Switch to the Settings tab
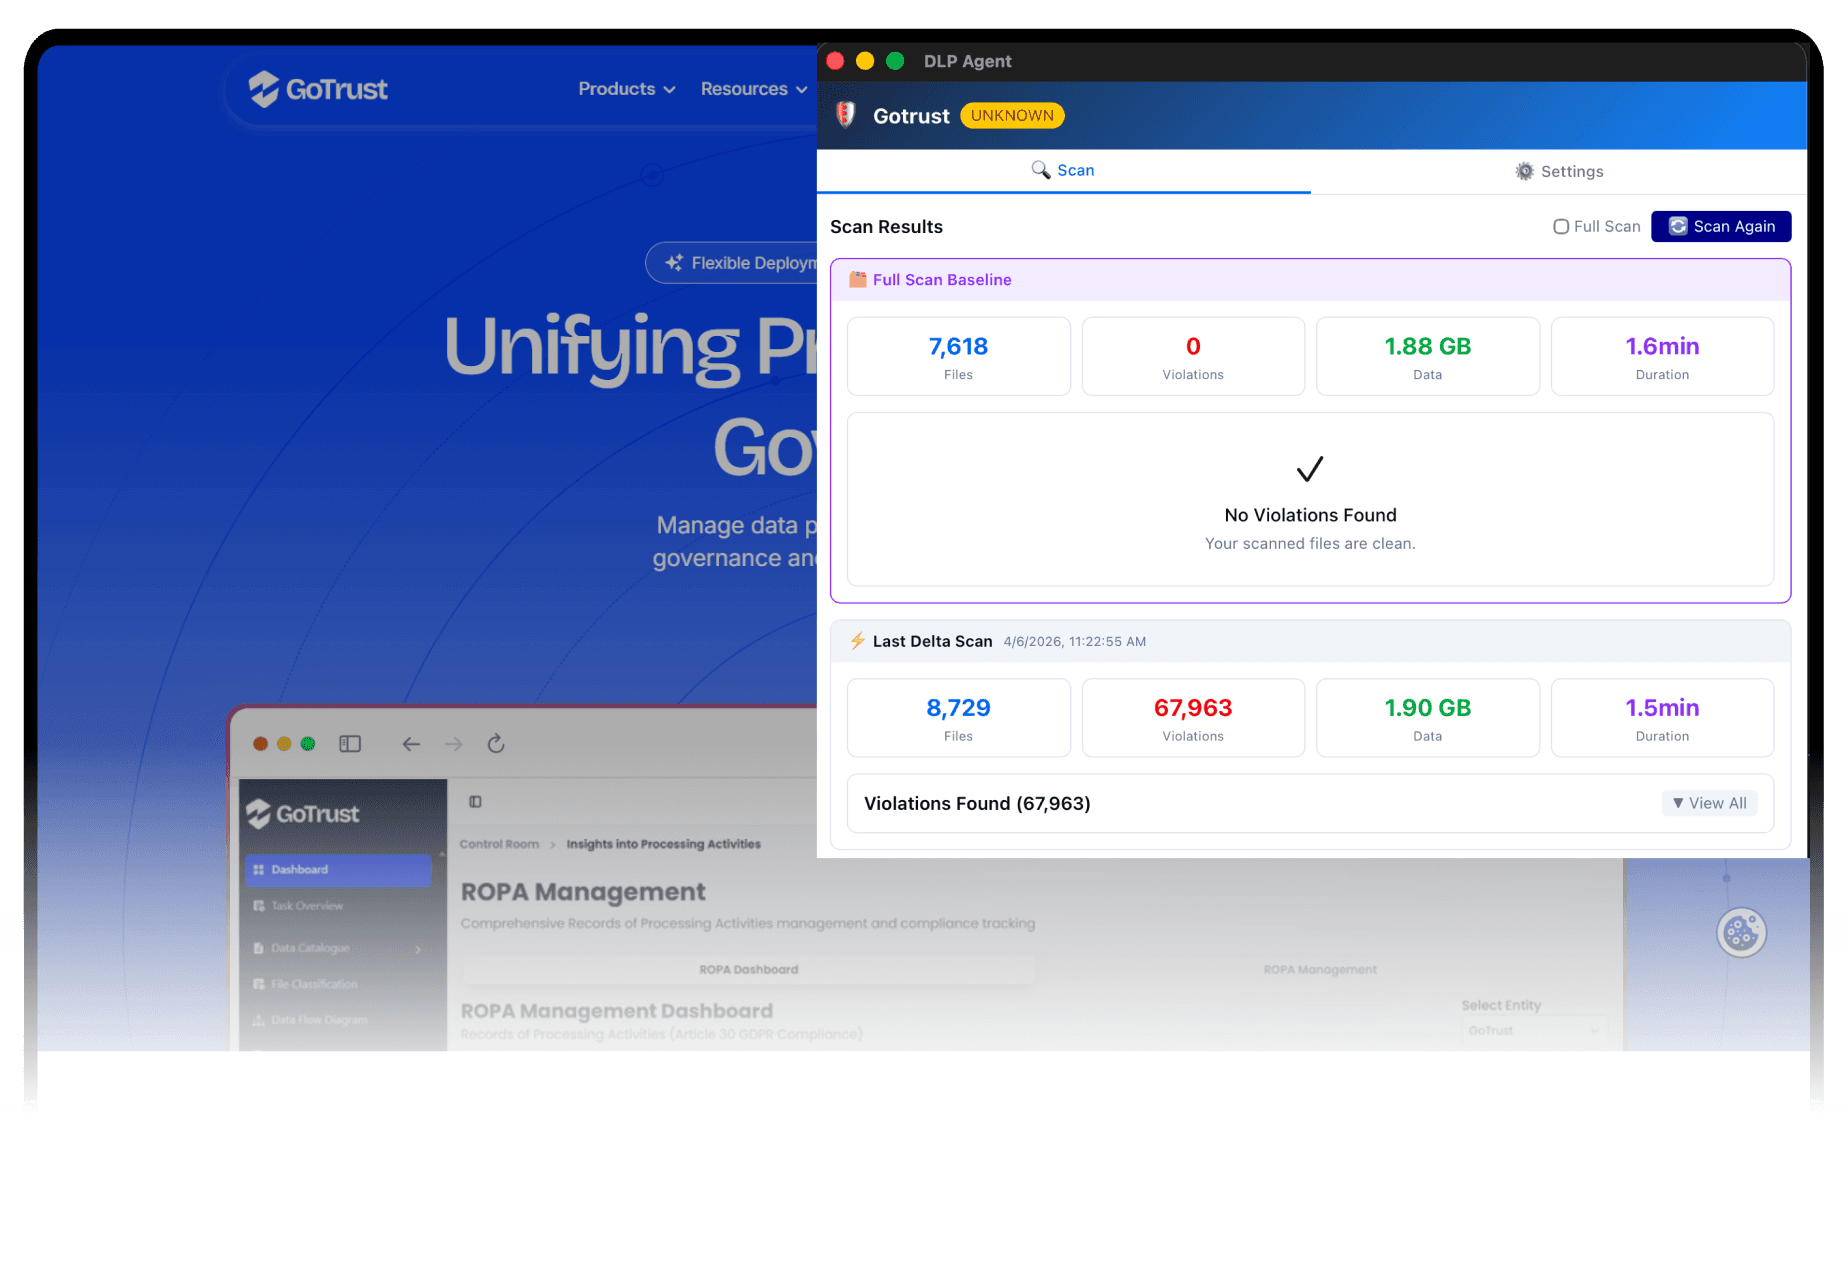The width and height of the screenshot is (1848, 1269). tap(1559, 172)
